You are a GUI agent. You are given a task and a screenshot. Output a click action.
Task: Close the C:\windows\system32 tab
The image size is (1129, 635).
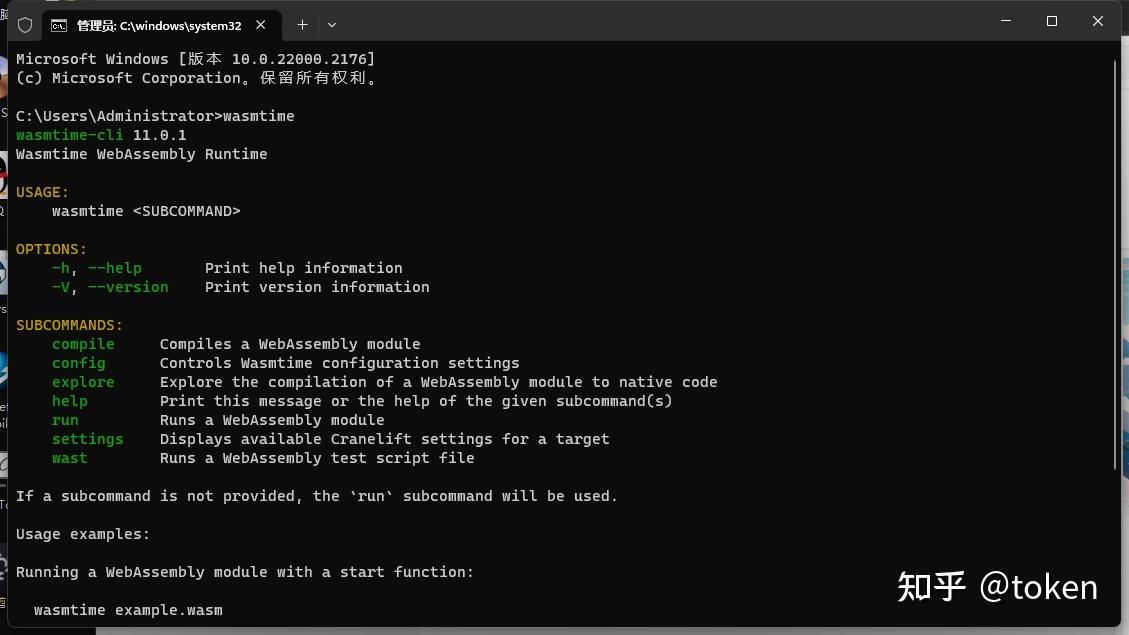[x=263, y=25]
